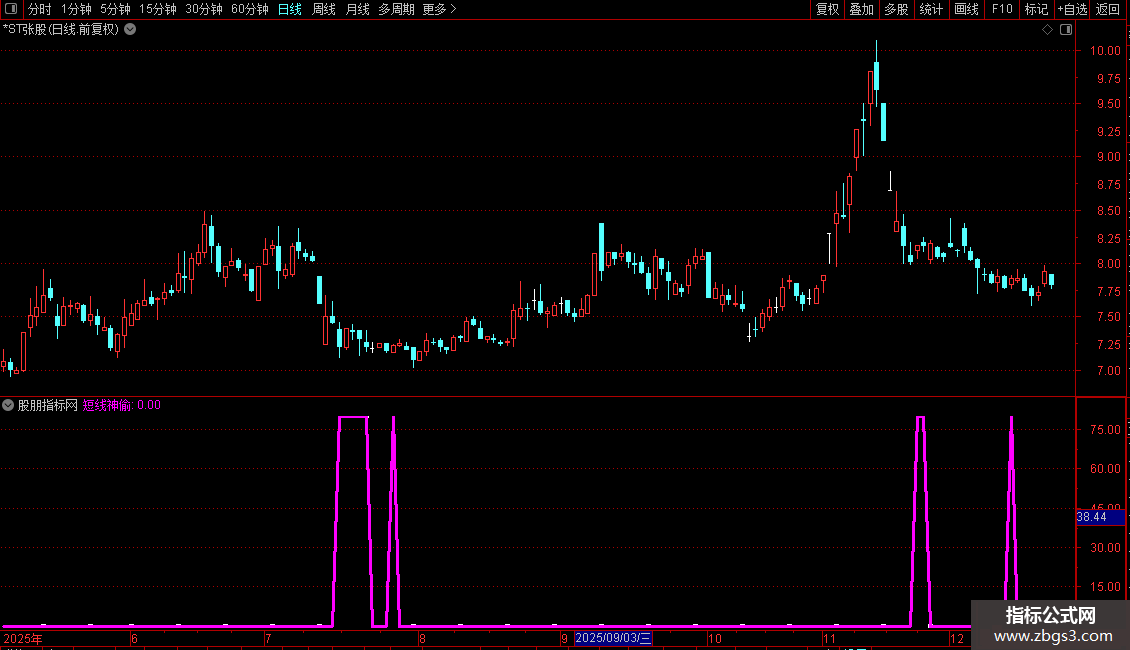Switch to 分时 intraday view

40,9
